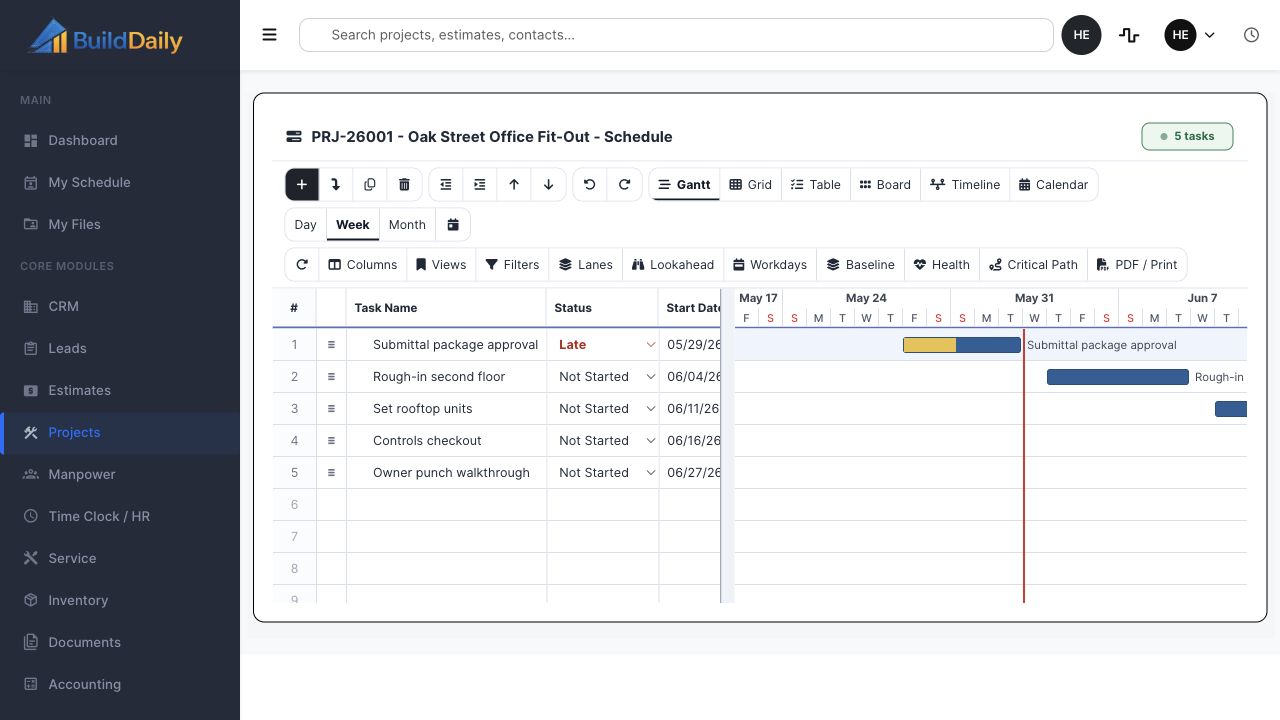Click drag handle for Owner punch walkthrough
Viewport: 1280px width, 720px height.
pos(331,473)
